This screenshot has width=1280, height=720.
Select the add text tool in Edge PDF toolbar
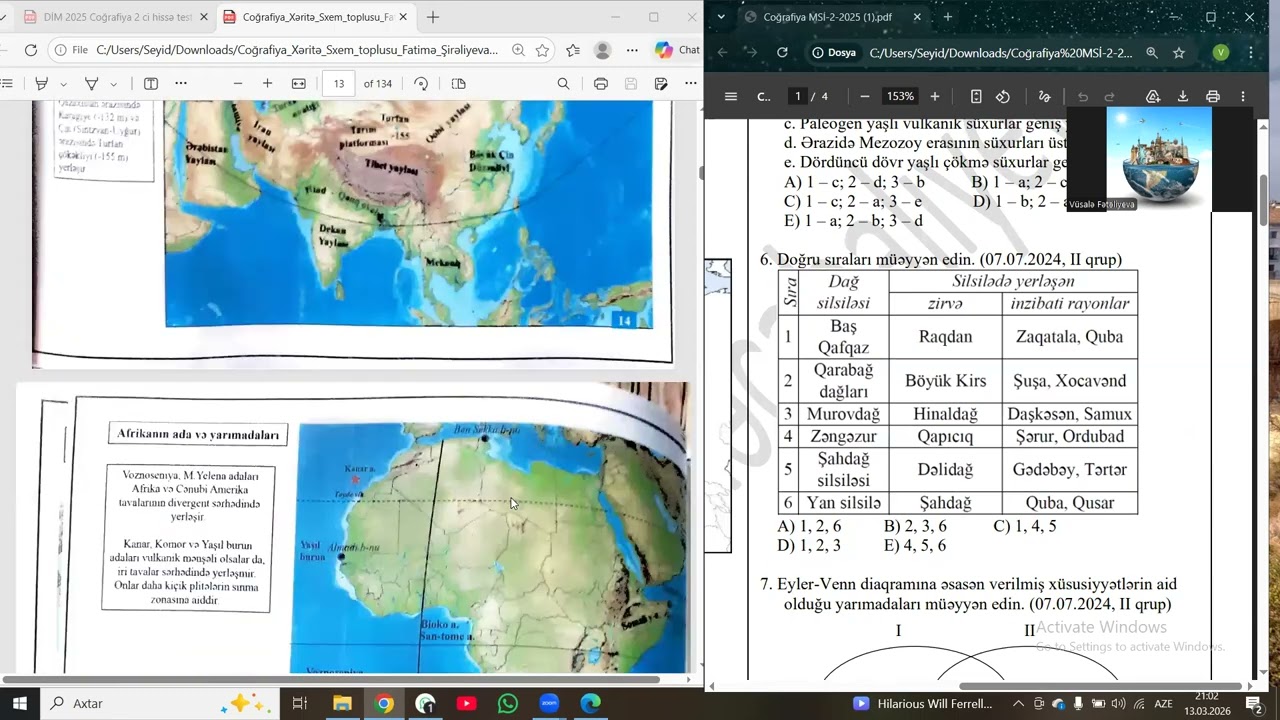pyautogui.click(x=151, y=84)
